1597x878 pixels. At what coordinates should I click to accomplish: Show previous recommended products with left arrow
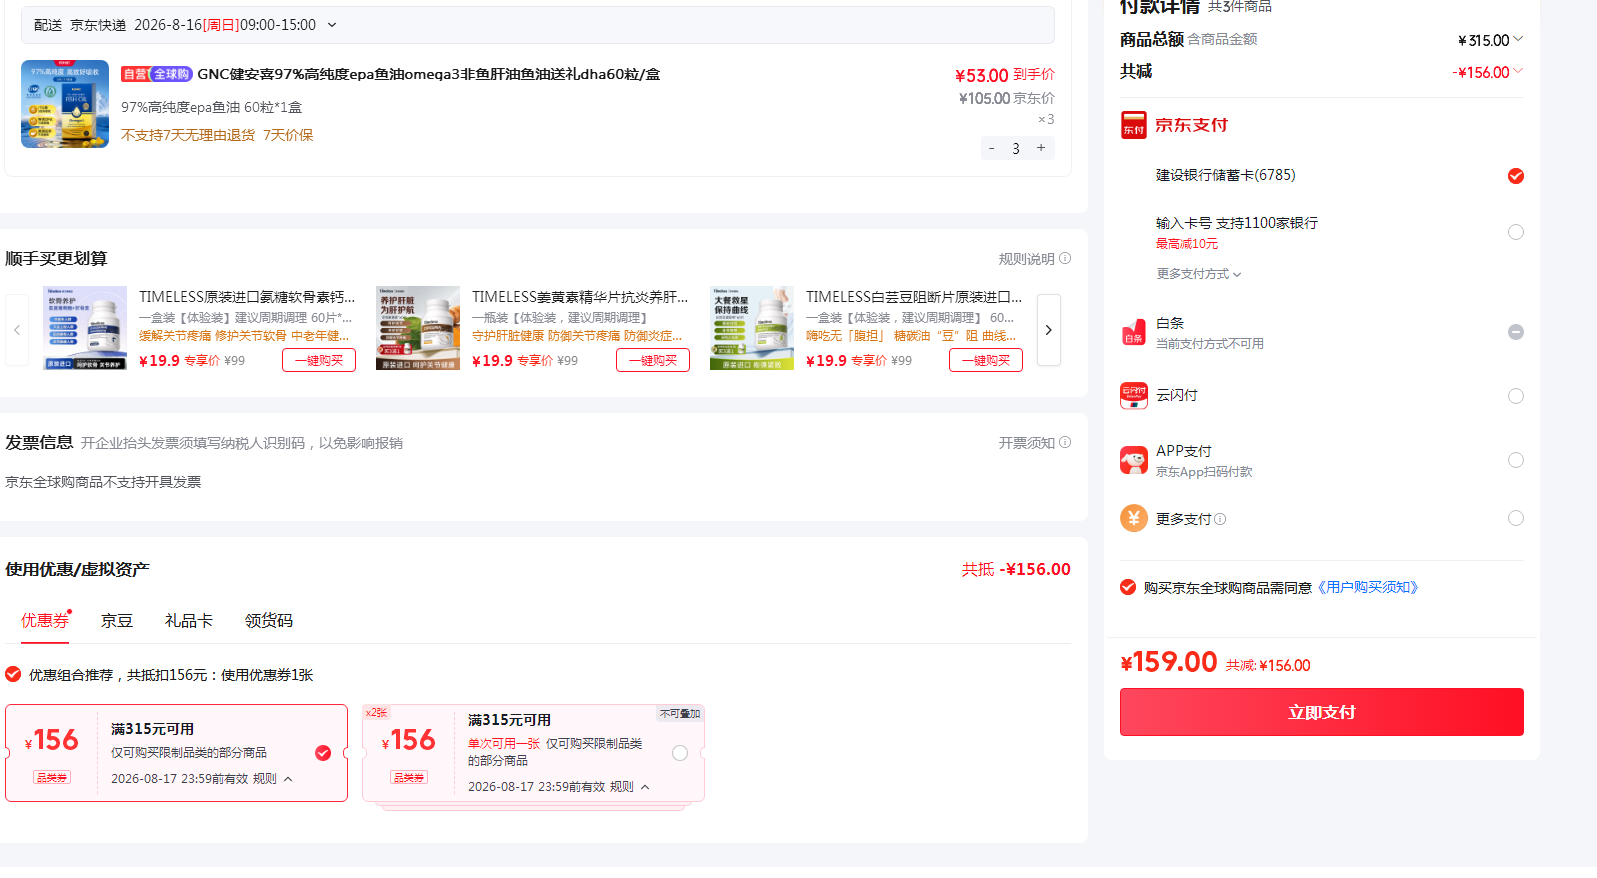pos(17,330)
